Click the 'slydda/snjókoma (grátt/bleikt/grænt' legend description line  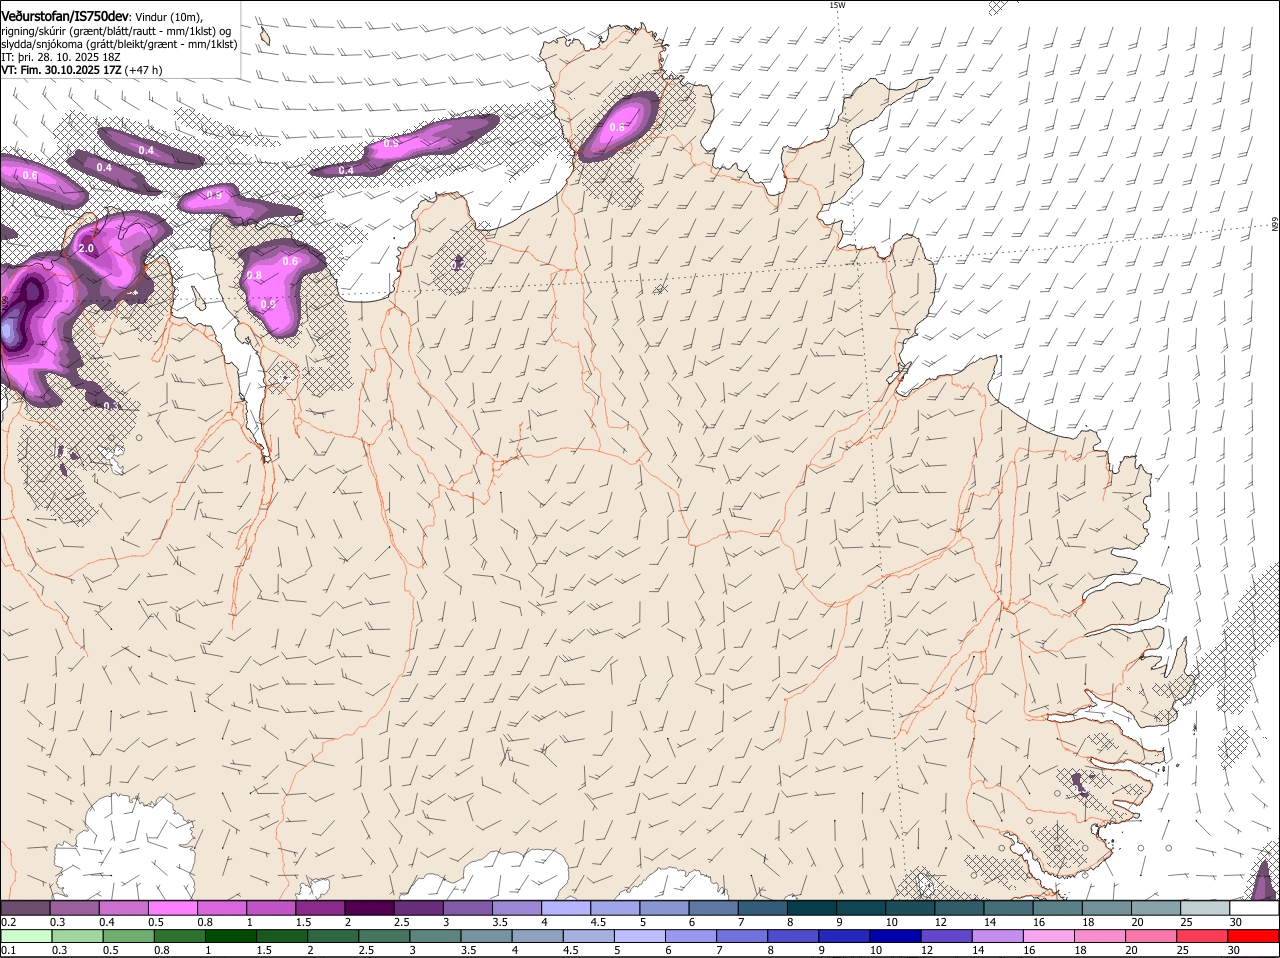[x=119, y=44]
